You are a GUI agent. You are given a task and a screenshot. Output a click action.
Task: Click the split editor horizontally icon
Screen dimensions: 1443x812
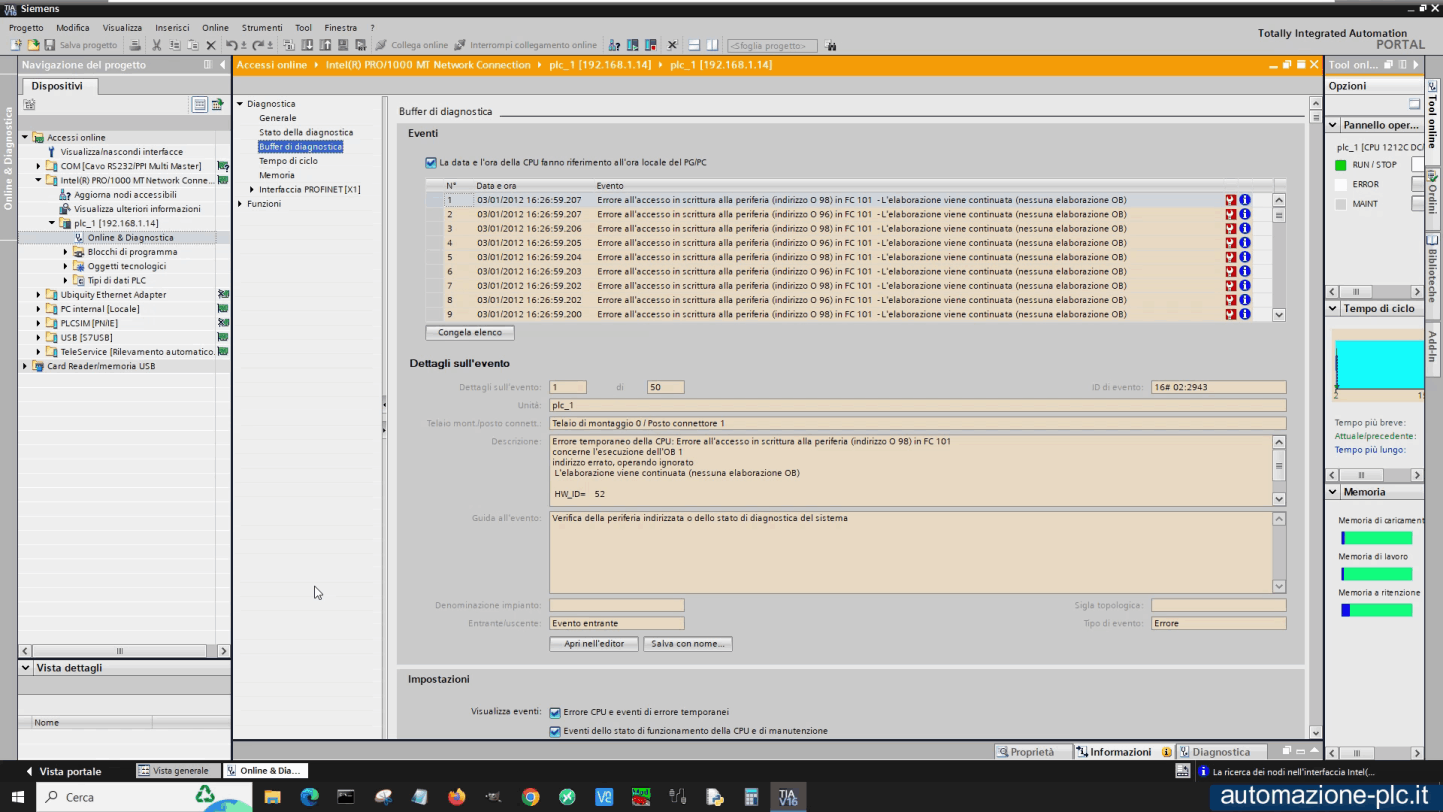click(694, 45)
